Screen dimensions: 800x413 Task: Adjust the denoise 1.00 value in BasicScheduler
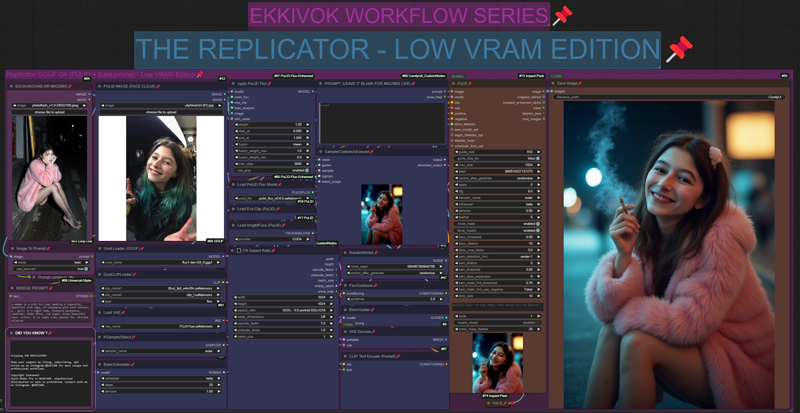pyautogui.click(x=162, y=391)
